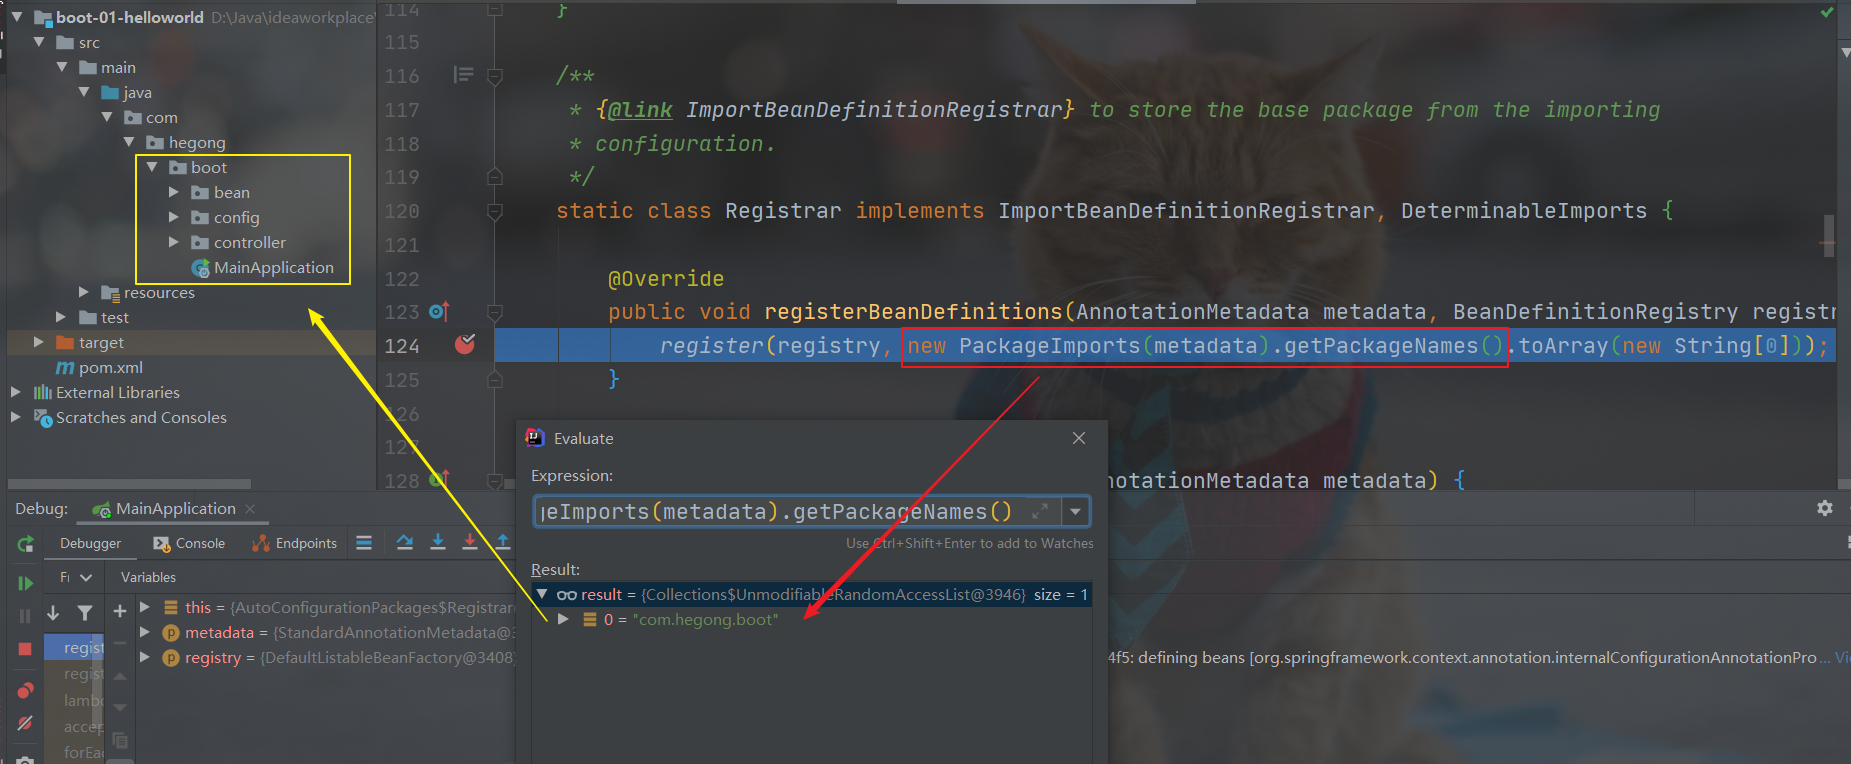Stop the debug session with red square

coord(26,649)
